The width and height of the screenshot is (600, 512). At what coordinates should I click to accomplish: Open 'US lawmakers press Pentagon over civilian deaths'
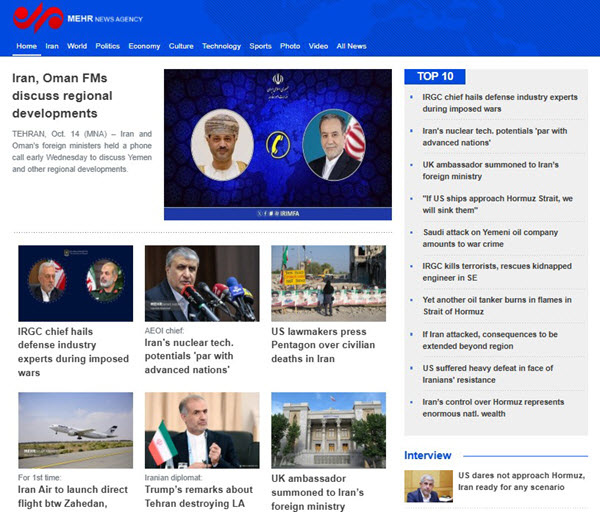[x=323, y=345]
